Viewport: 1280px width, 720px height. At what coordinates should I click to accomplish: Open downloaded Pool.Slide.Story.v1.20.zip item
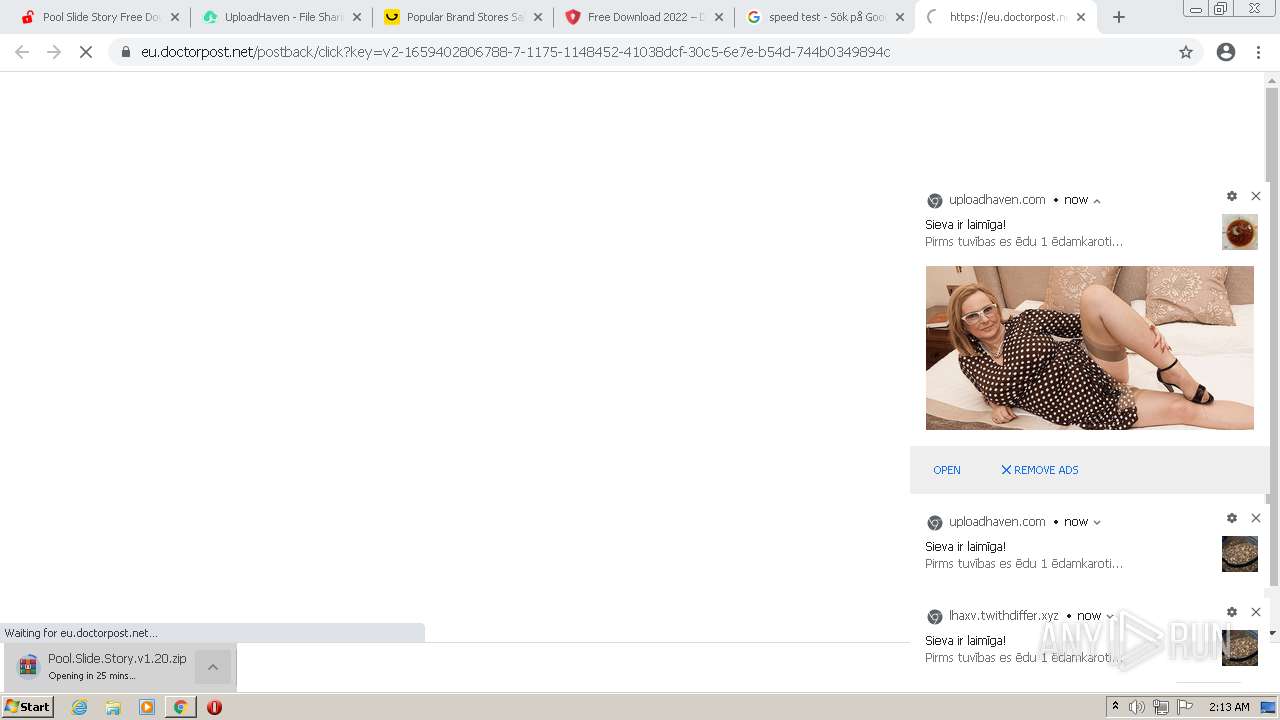(x=100, y=667)
